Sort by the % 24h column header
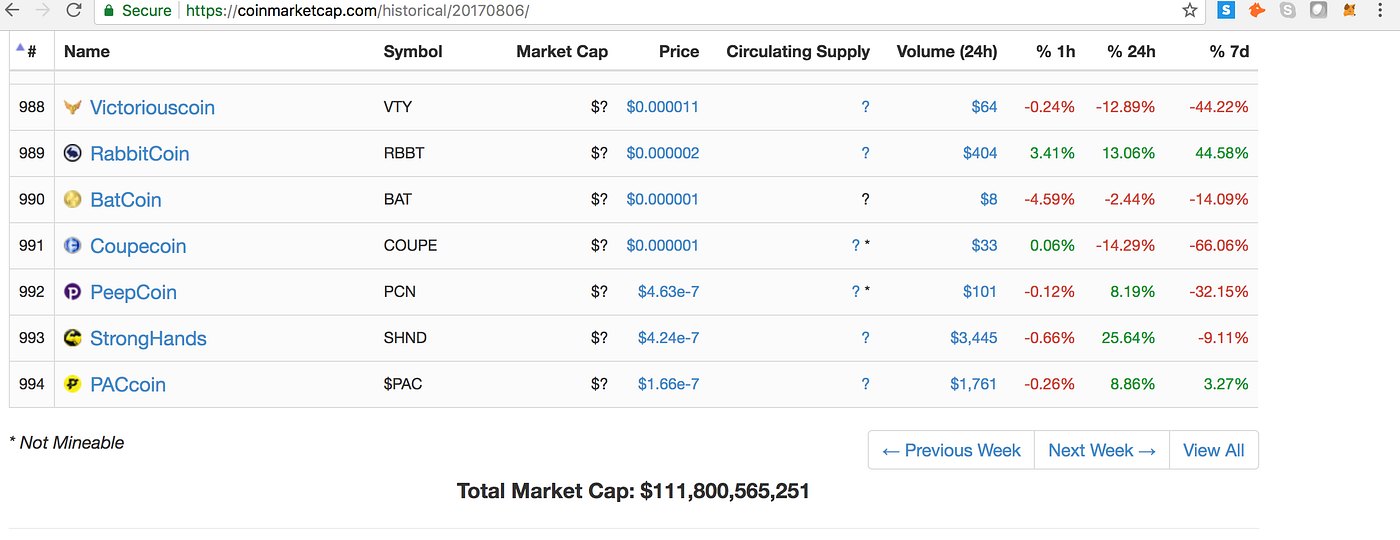Image resolution: width=1400 pixels, height=540 pixels. 1131,51
